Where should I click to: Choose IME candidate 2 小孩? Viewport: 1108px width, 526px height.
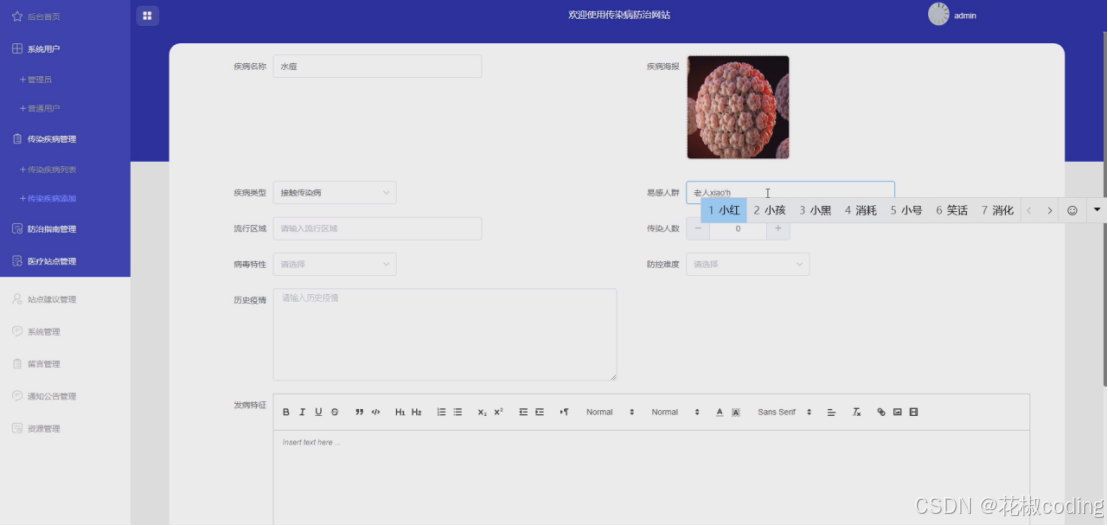(x=770, y=211)
